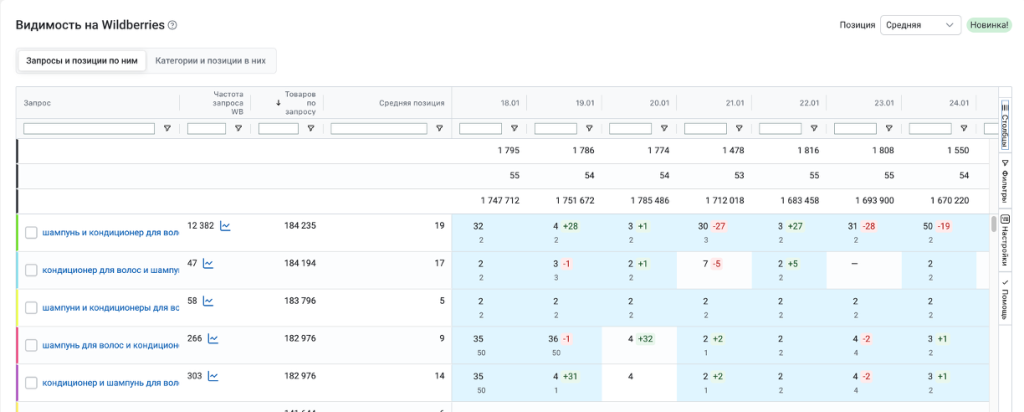Sort by Частота запроса WB column header
The width and height of the screenshot is (1024, 412).
click(228, 103)
